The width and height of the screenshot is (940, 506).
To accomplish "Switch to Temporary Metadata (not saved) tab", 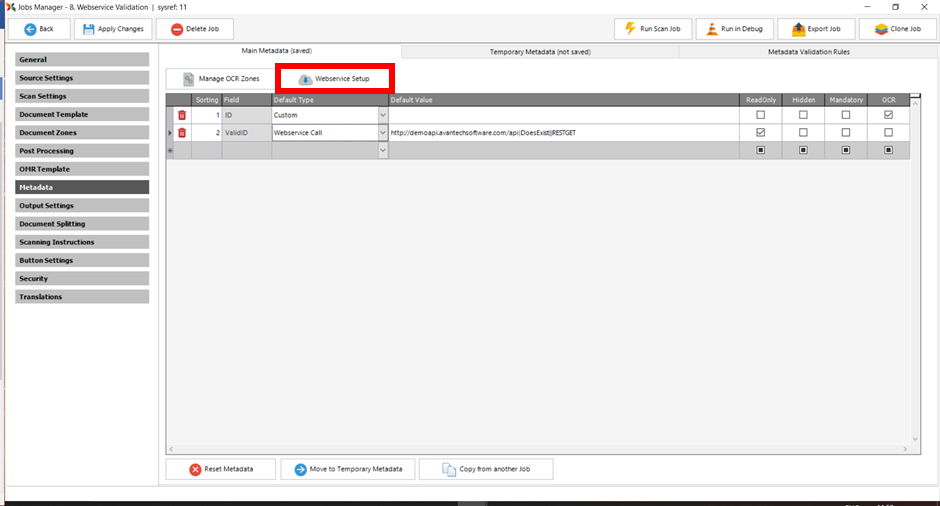I will coord(539,51).
